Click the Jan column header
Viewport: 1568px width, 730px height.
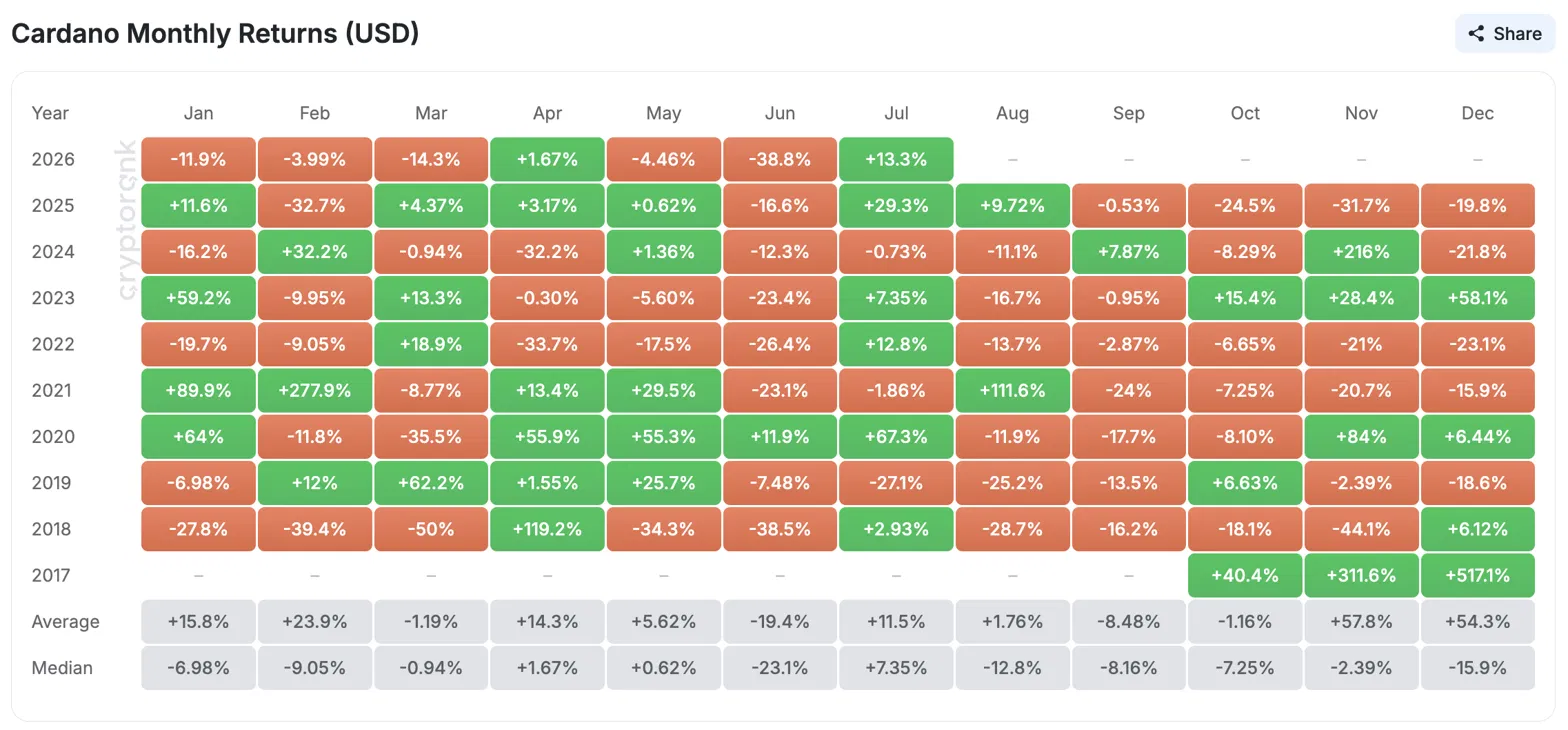pyautogui.click(x=198, y=113)
